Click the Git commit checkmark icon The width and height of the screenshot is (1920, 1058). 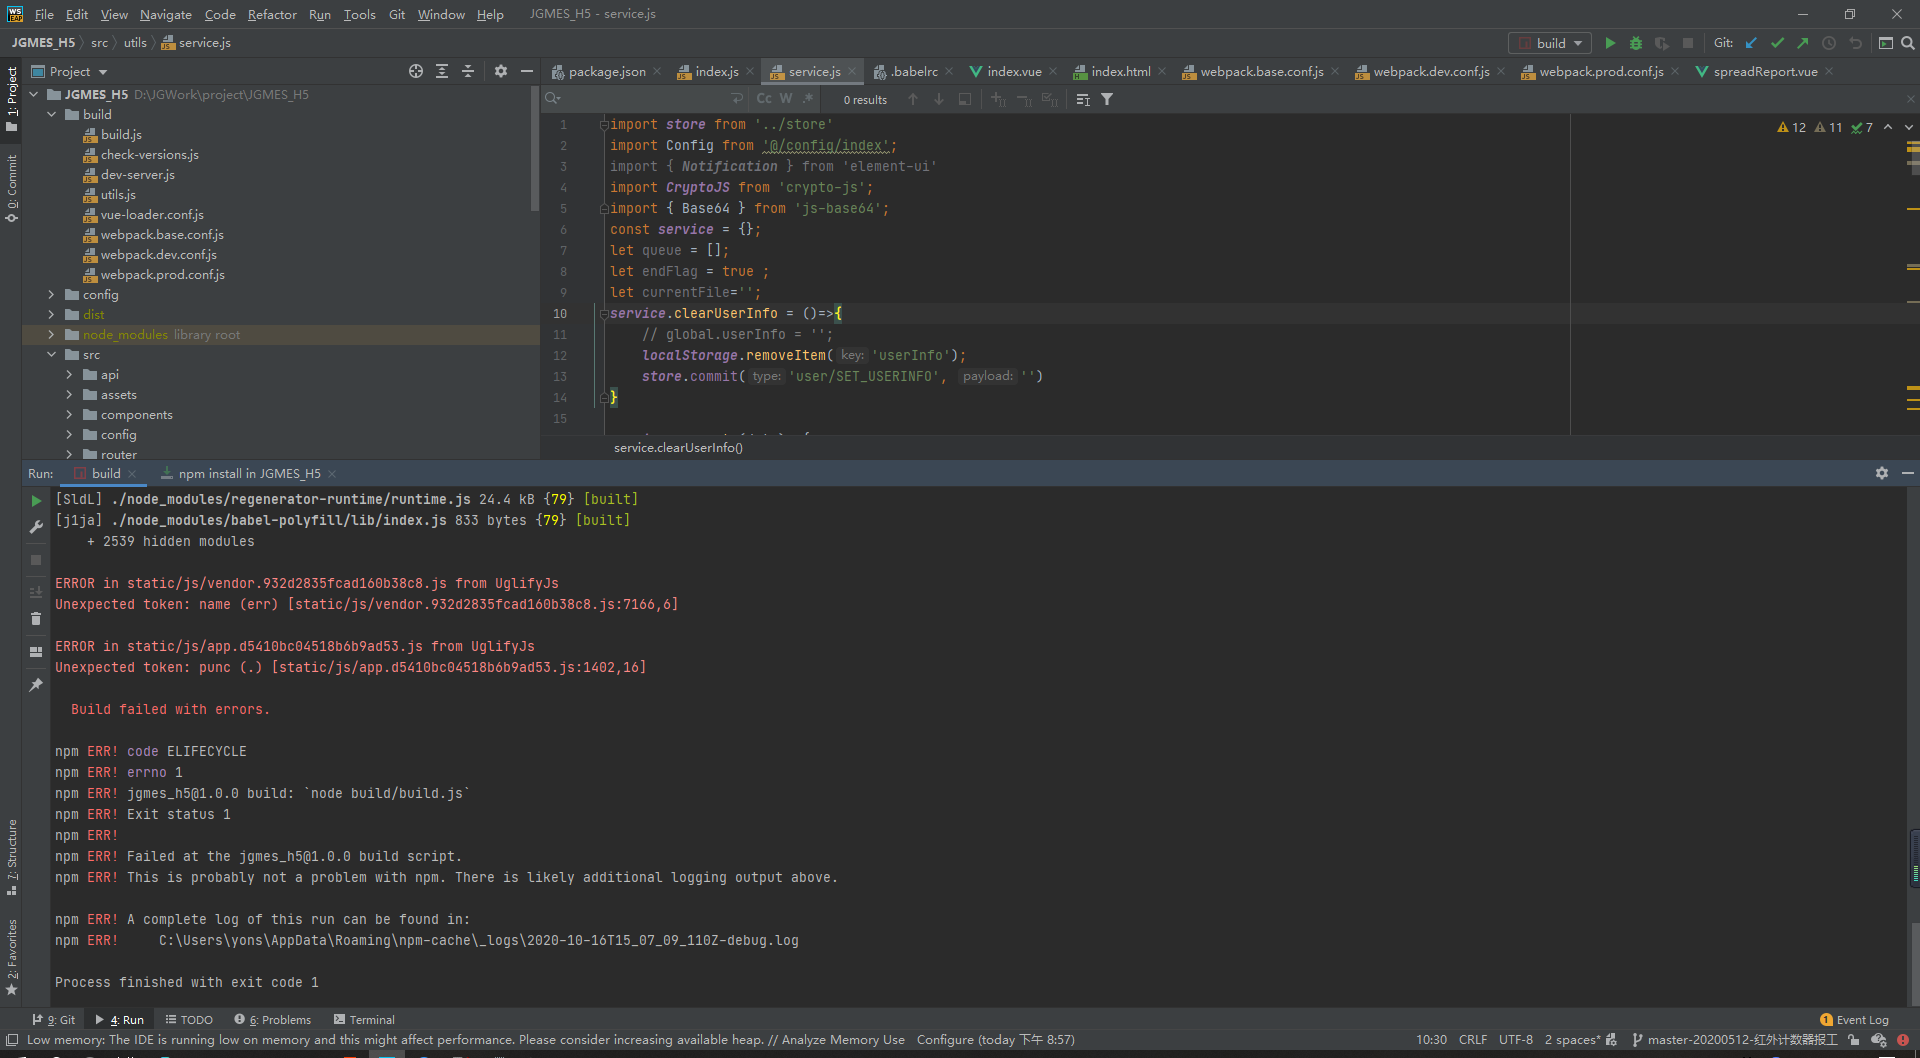tap(1777, 43)
